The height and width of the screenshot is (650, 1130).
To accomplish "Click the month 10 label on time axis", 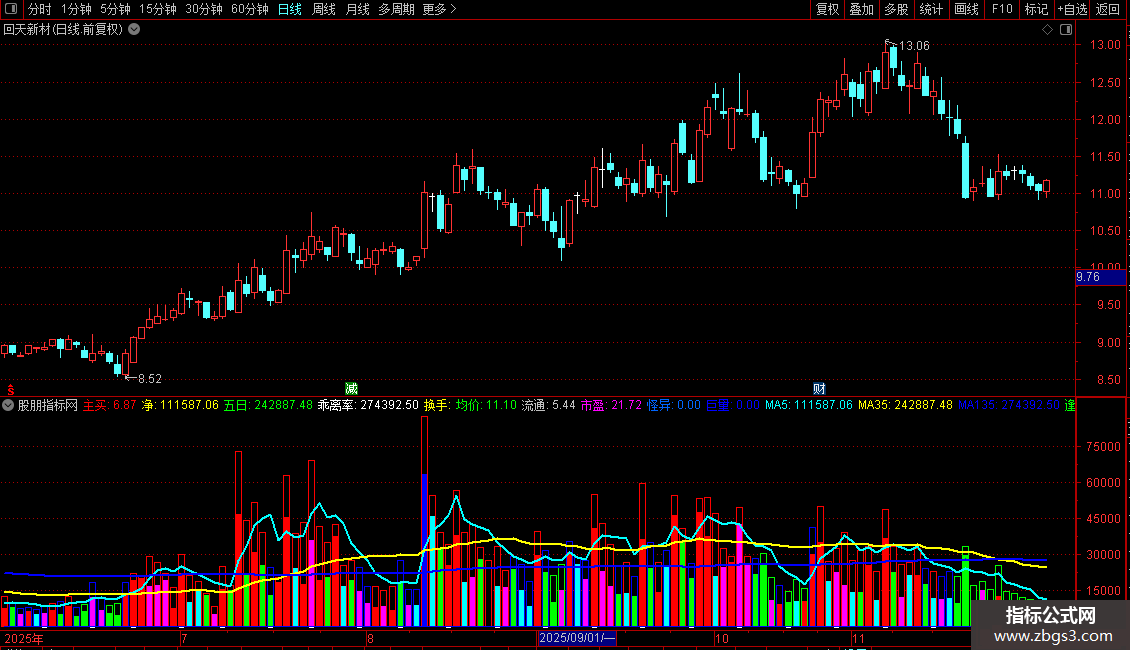I will point(722,638).
